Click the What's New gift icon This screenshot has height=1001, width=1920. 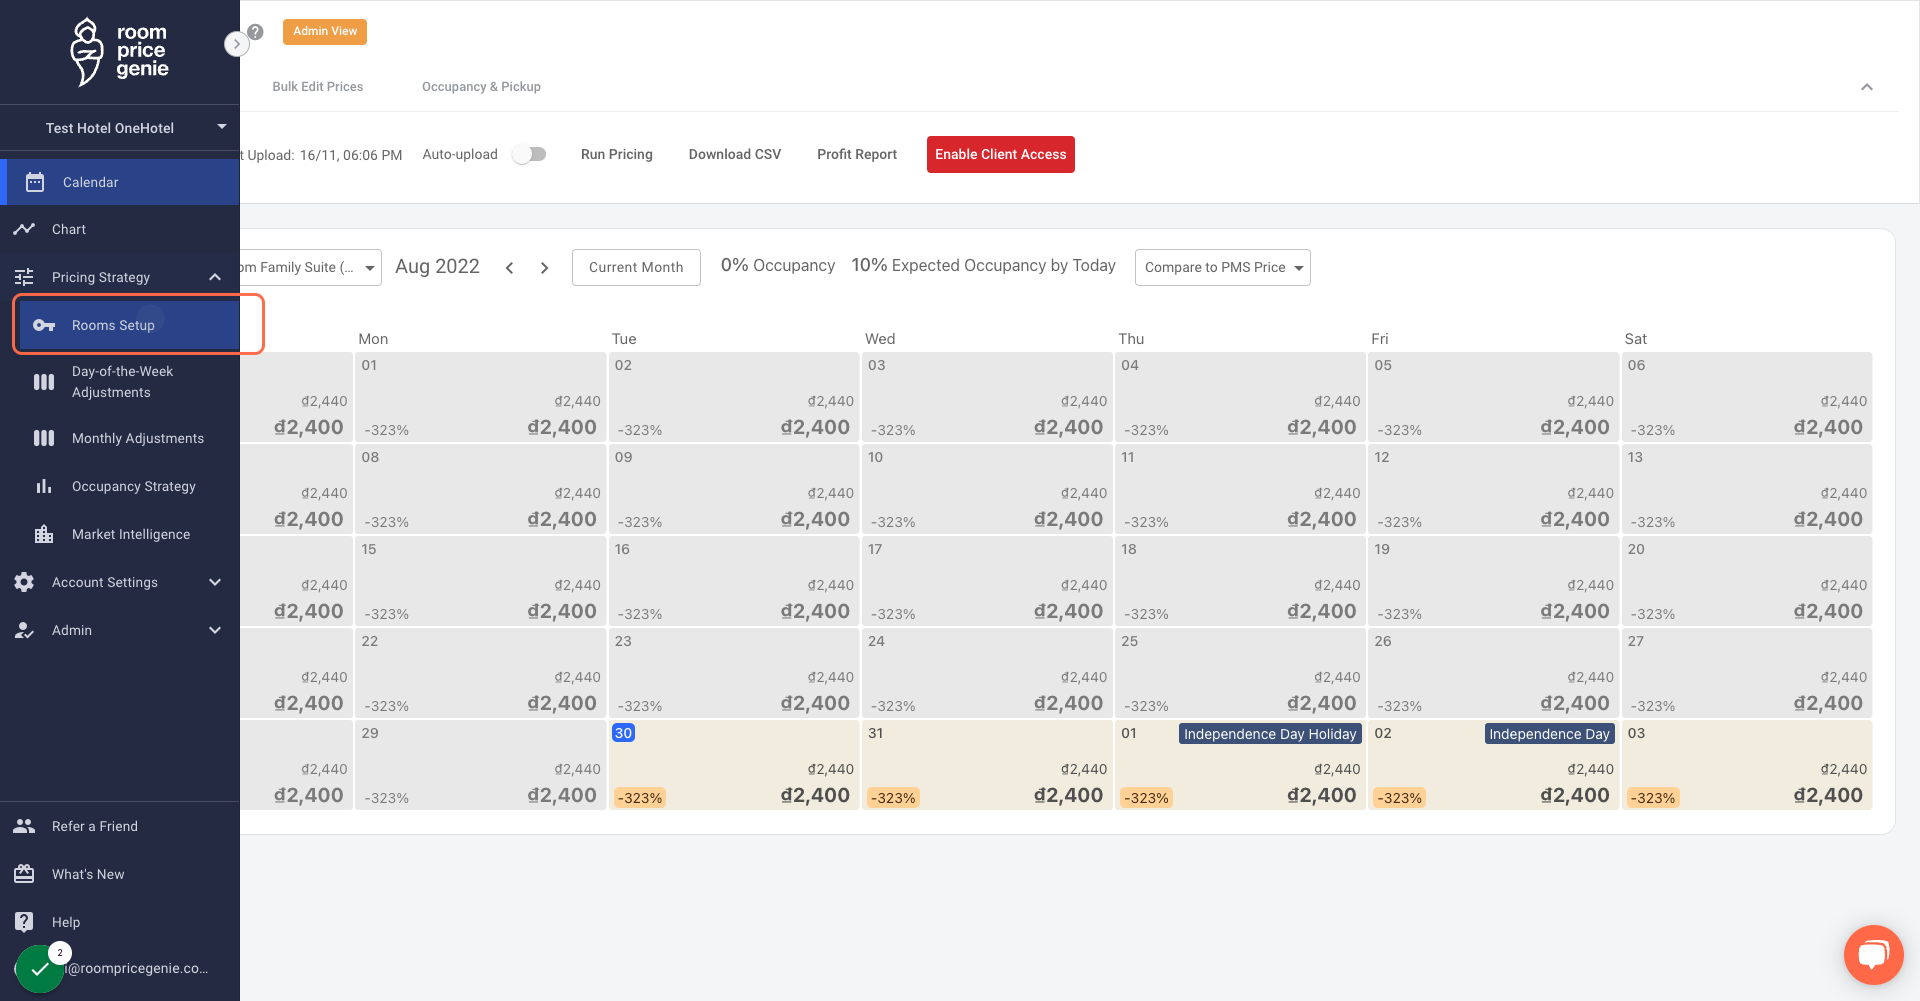pos(24,874)
